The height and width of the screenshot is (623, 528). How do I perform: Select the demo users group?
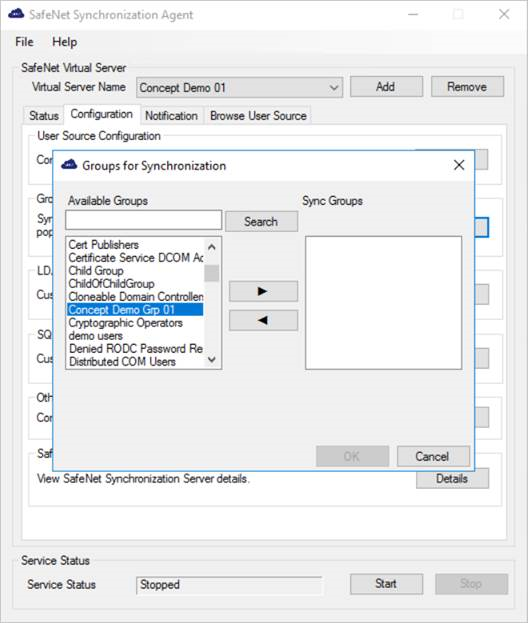click(x=135, y=336)
